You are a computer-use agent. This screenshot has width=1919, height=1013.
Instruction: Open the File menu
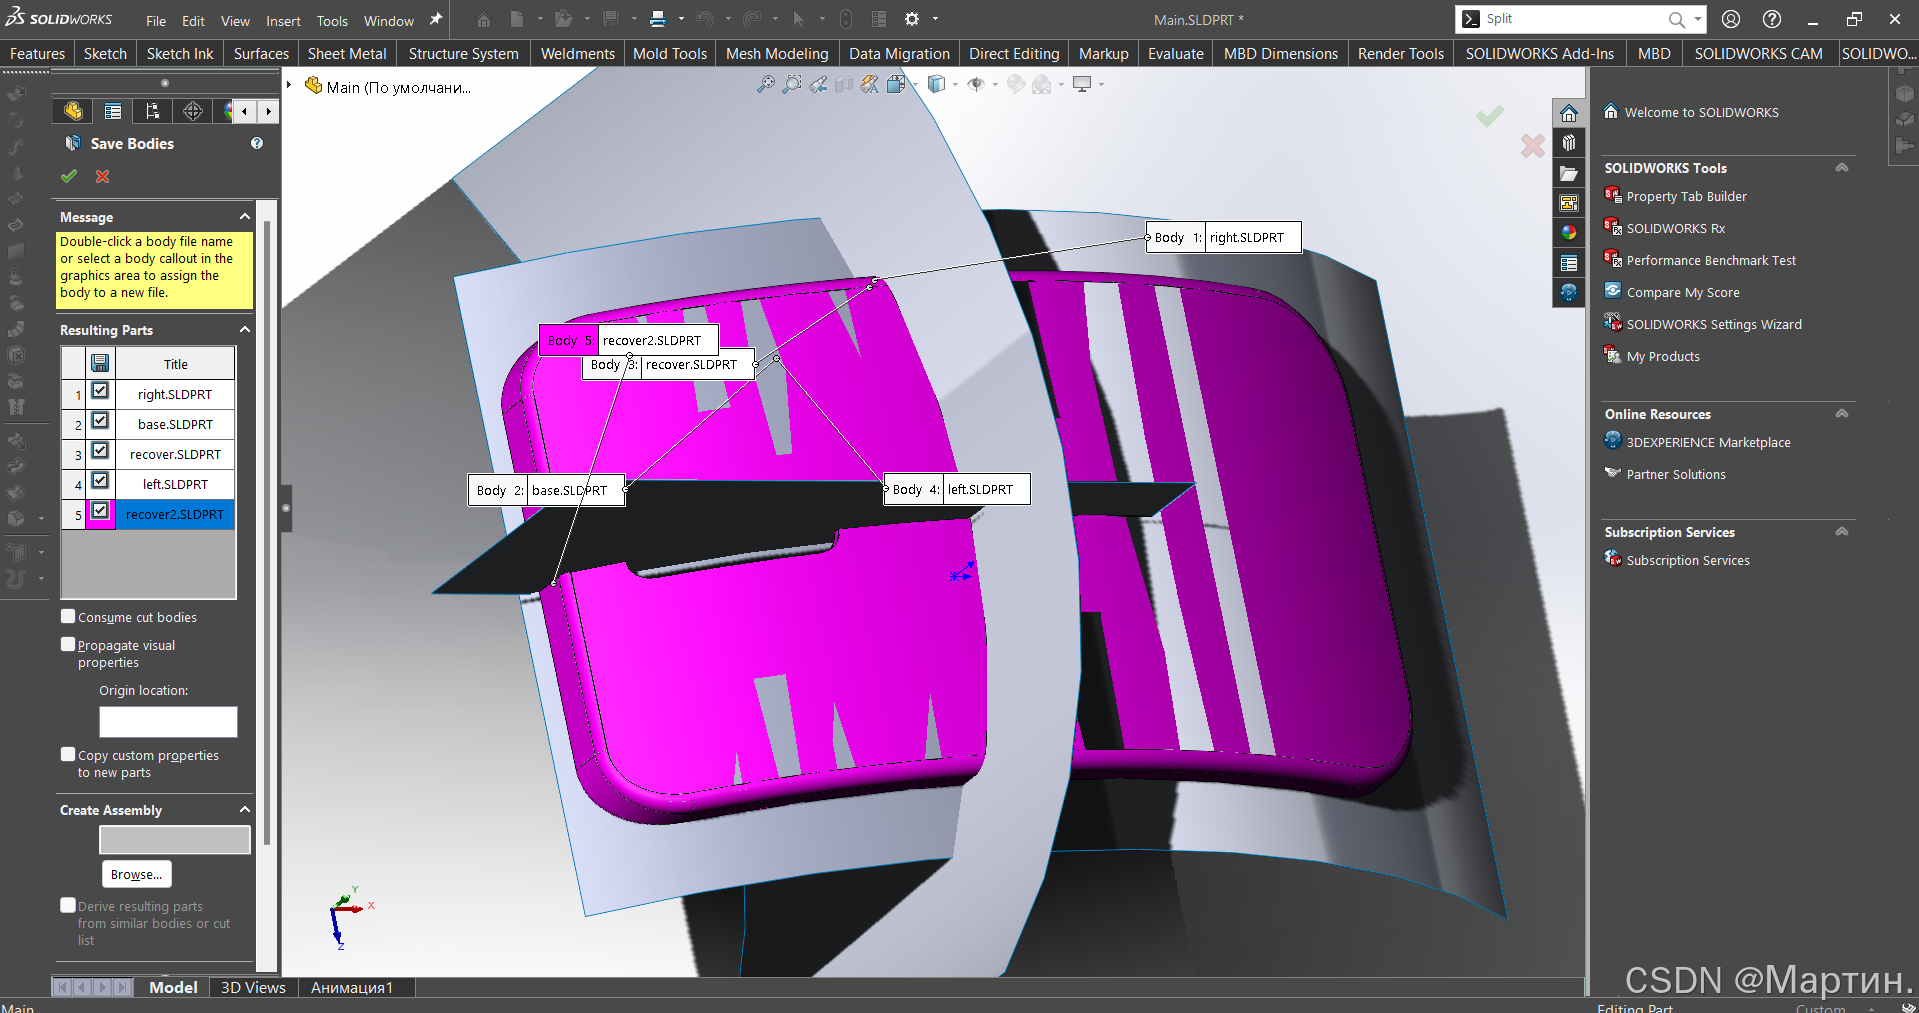coord(156,21)
